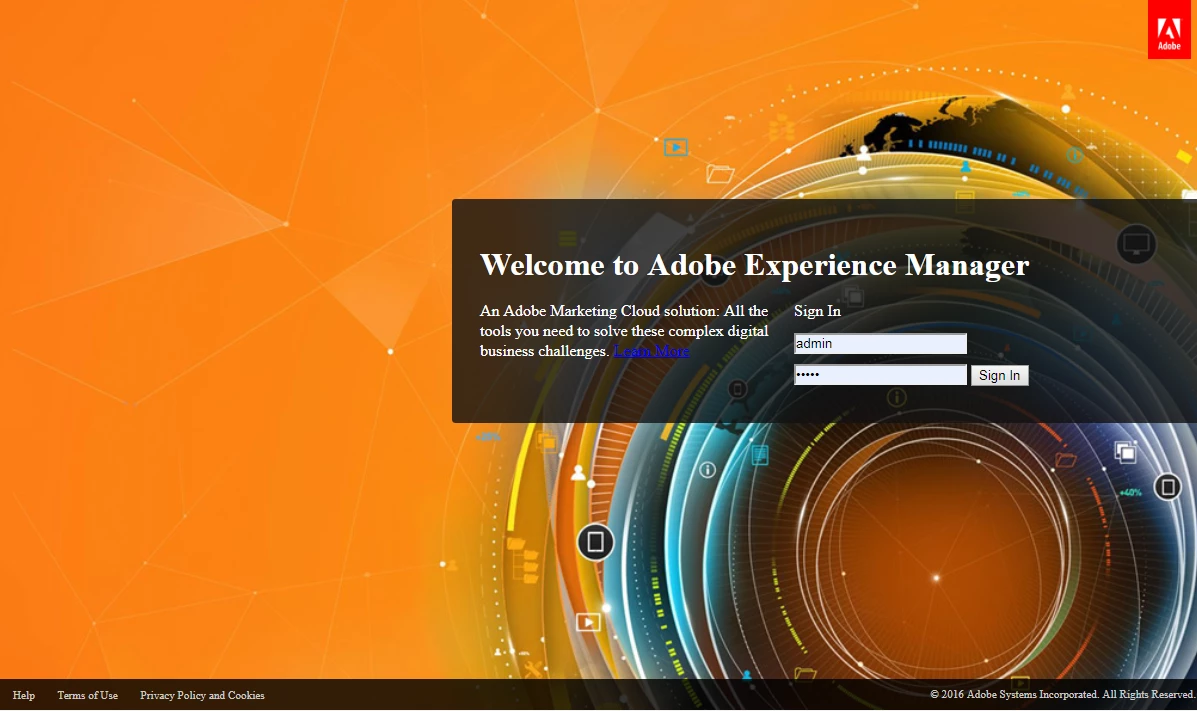The image size is (1197, 711).
Task: Focus the masked password input field
Action: coord(880,375)
